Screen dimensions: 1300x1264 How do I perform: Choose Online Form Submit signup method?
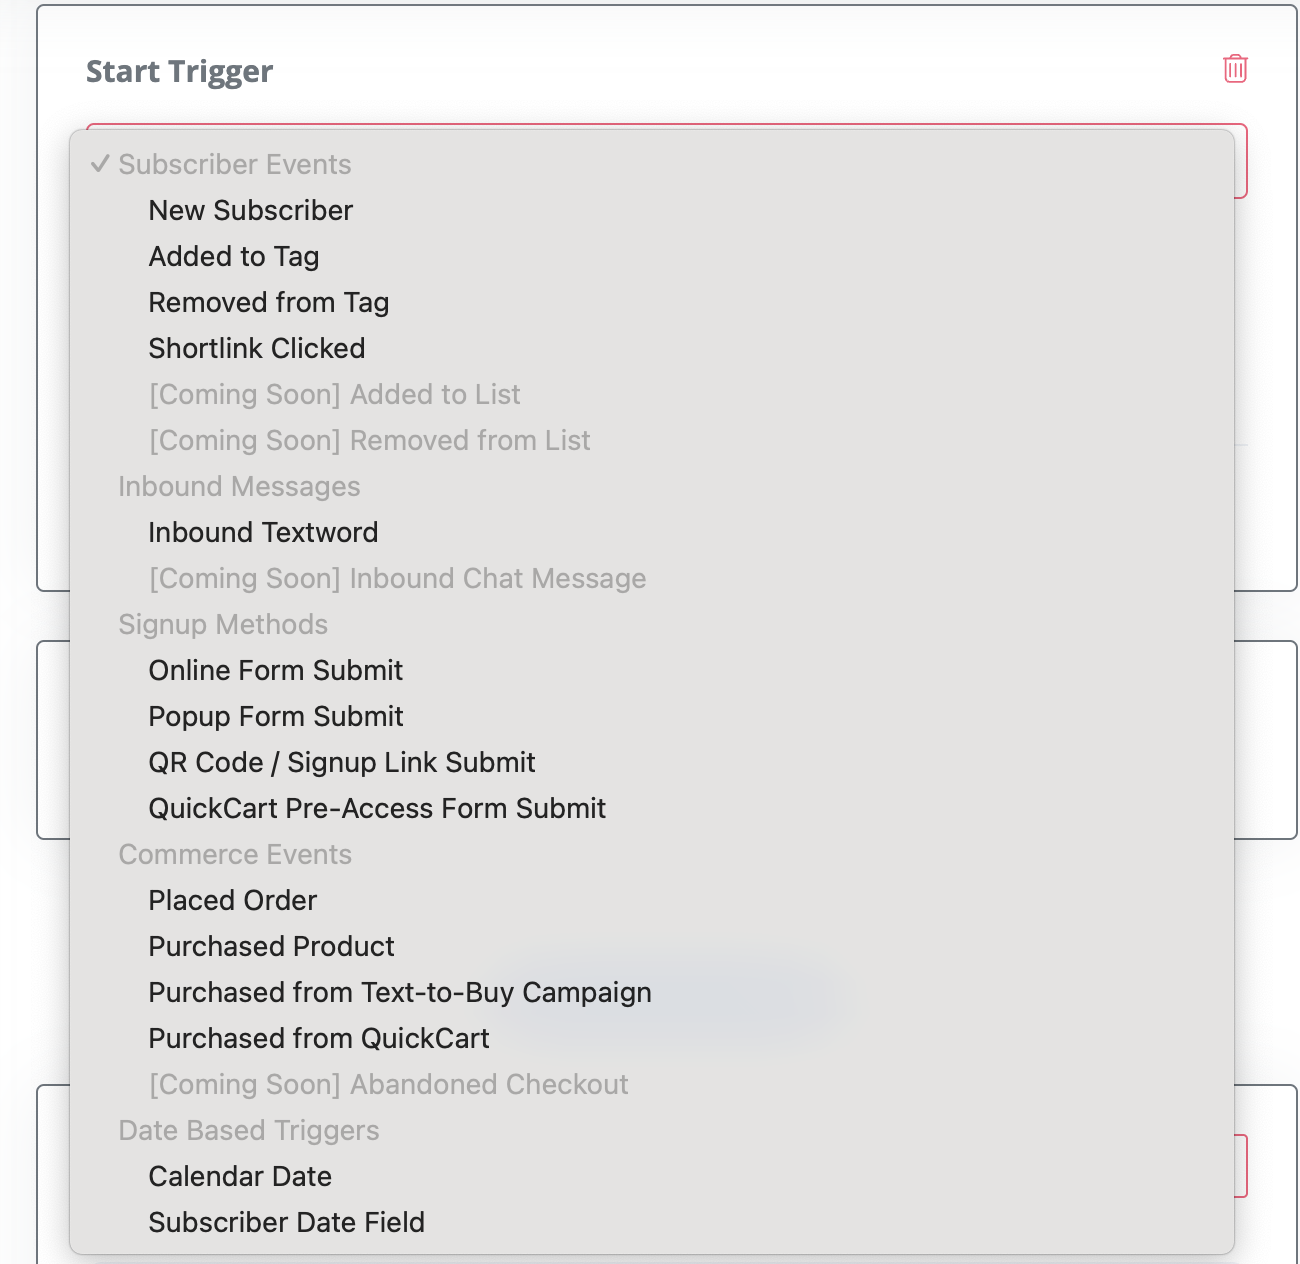275,670
